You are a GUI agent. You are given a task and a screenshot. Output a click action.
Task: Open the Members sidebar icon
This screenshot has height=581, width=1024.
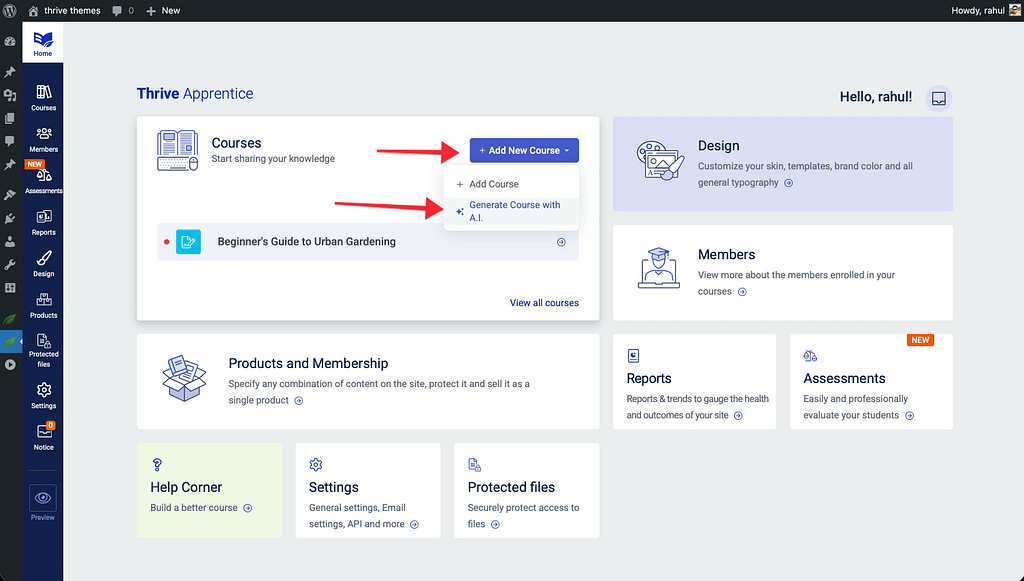43,138
